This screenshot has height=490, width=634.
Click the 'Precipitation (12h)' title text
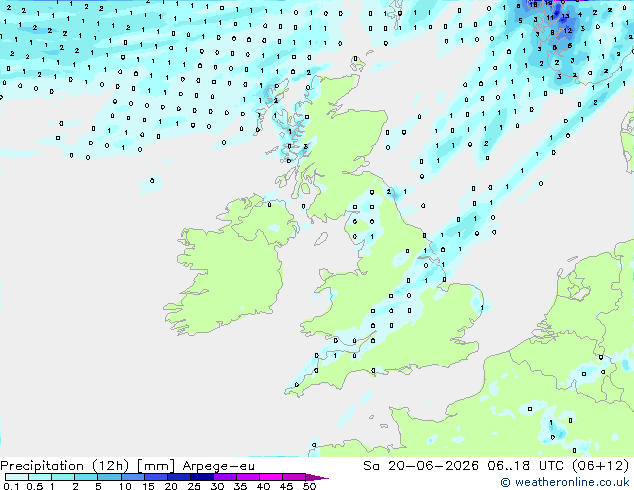[x=65, y=466]
